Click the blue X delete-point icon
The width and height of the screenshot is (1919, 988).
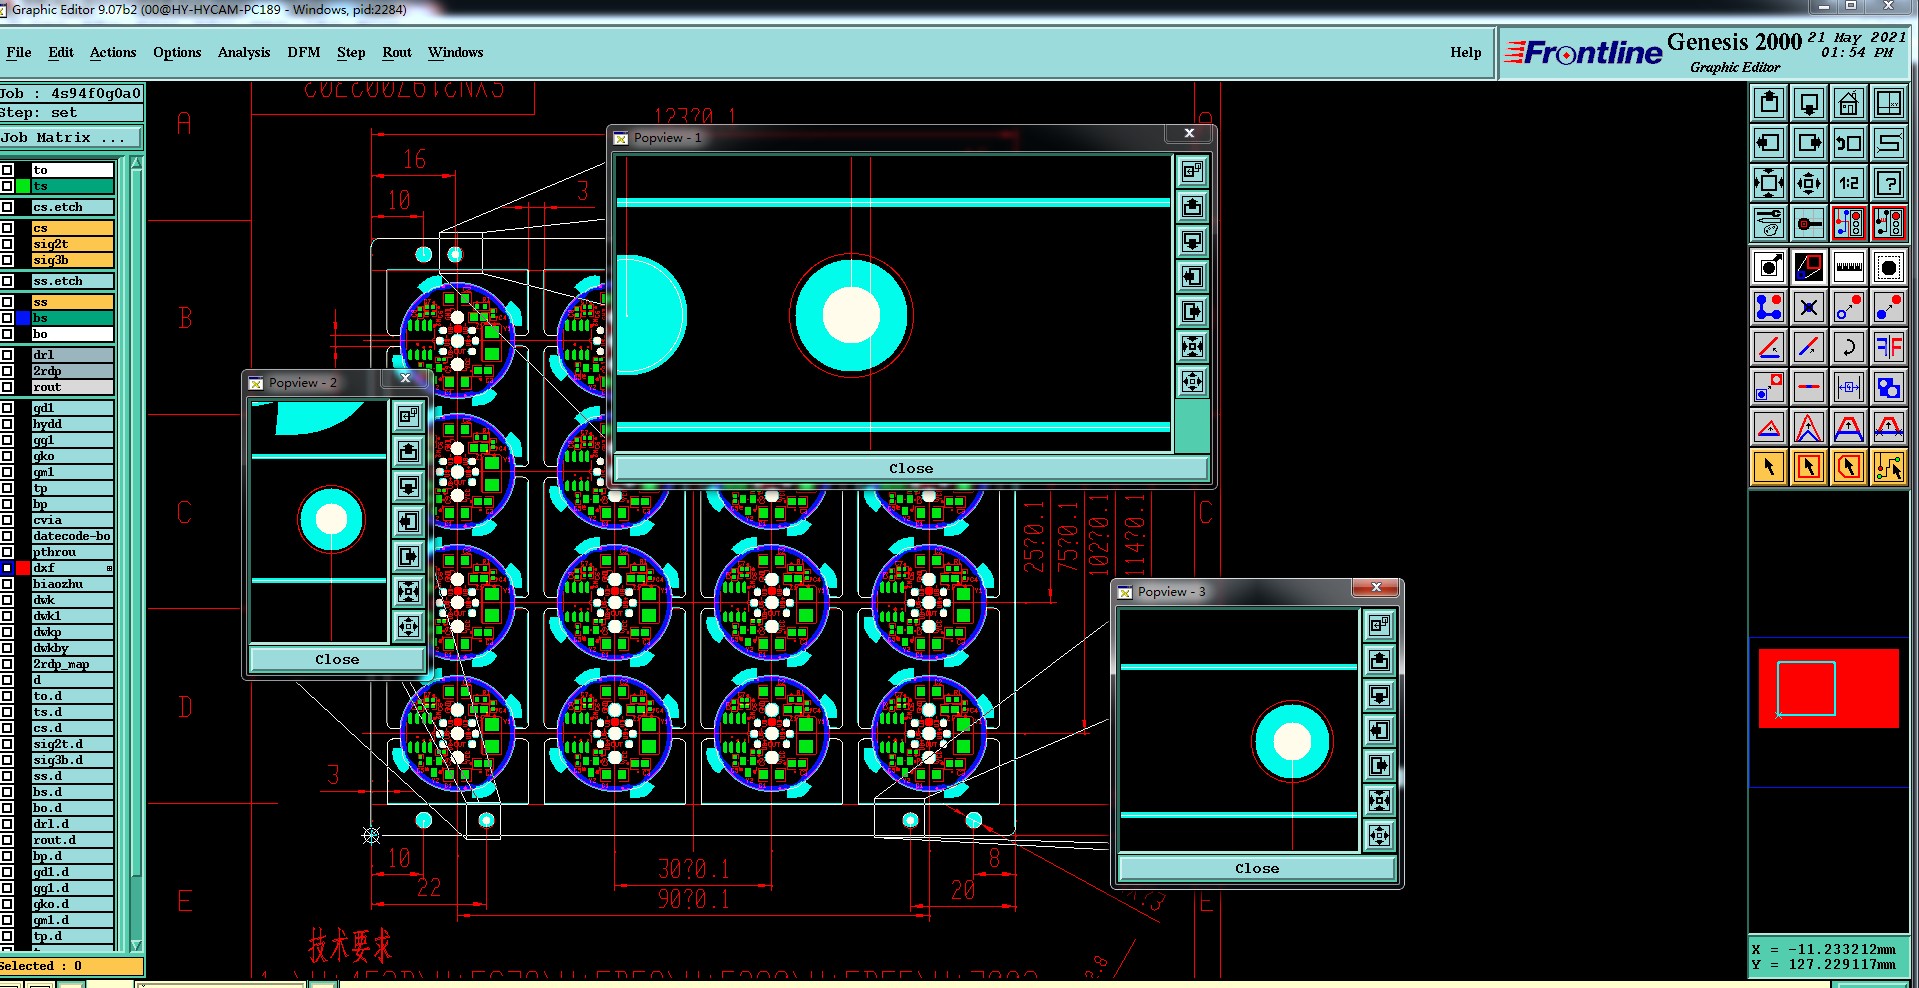click(x=1808, y=307)
